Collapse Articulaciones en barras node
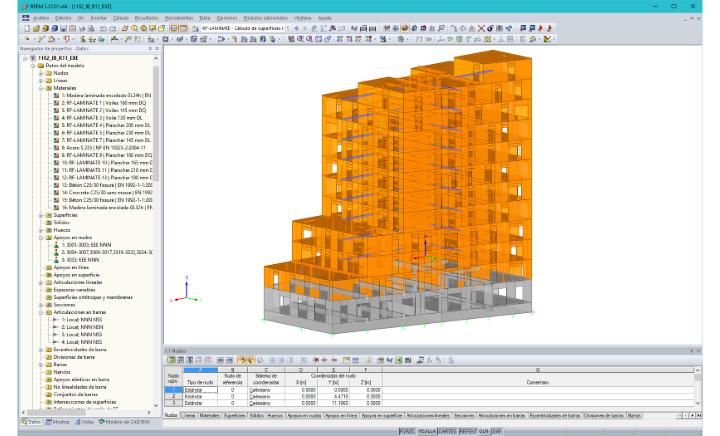This screenshot has width=720, height=436. [41, 312]
